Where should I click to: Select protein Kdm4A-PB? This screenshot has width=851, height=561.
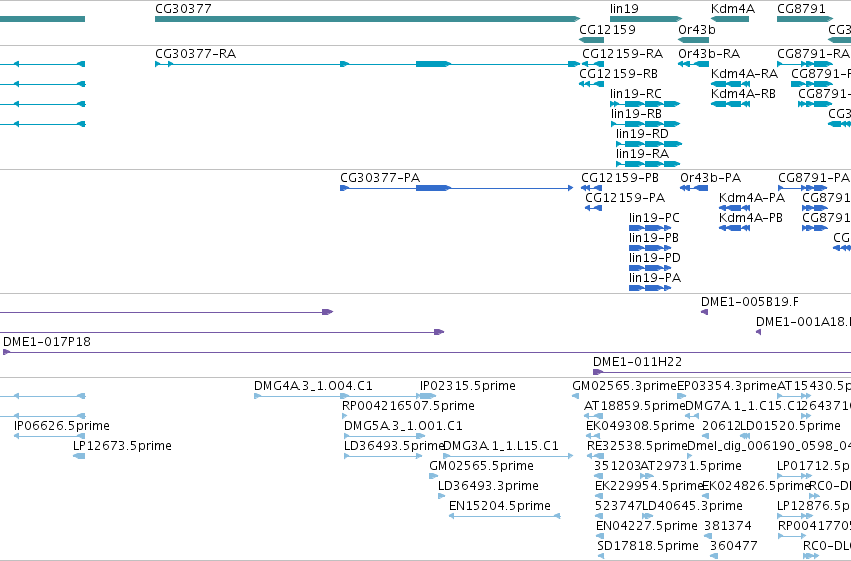coord(751,218)
